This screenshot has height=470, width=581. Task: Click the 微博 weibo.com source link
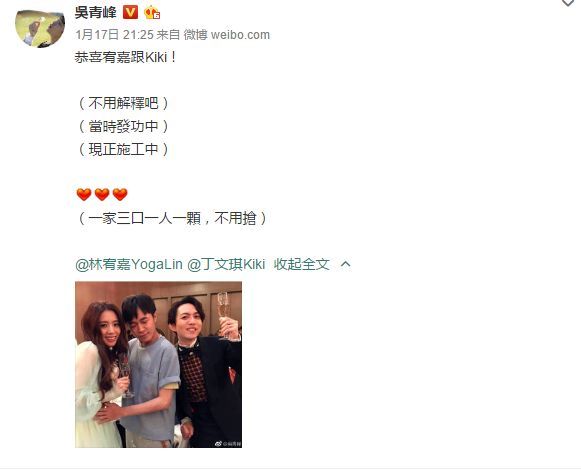coord(227,35)
